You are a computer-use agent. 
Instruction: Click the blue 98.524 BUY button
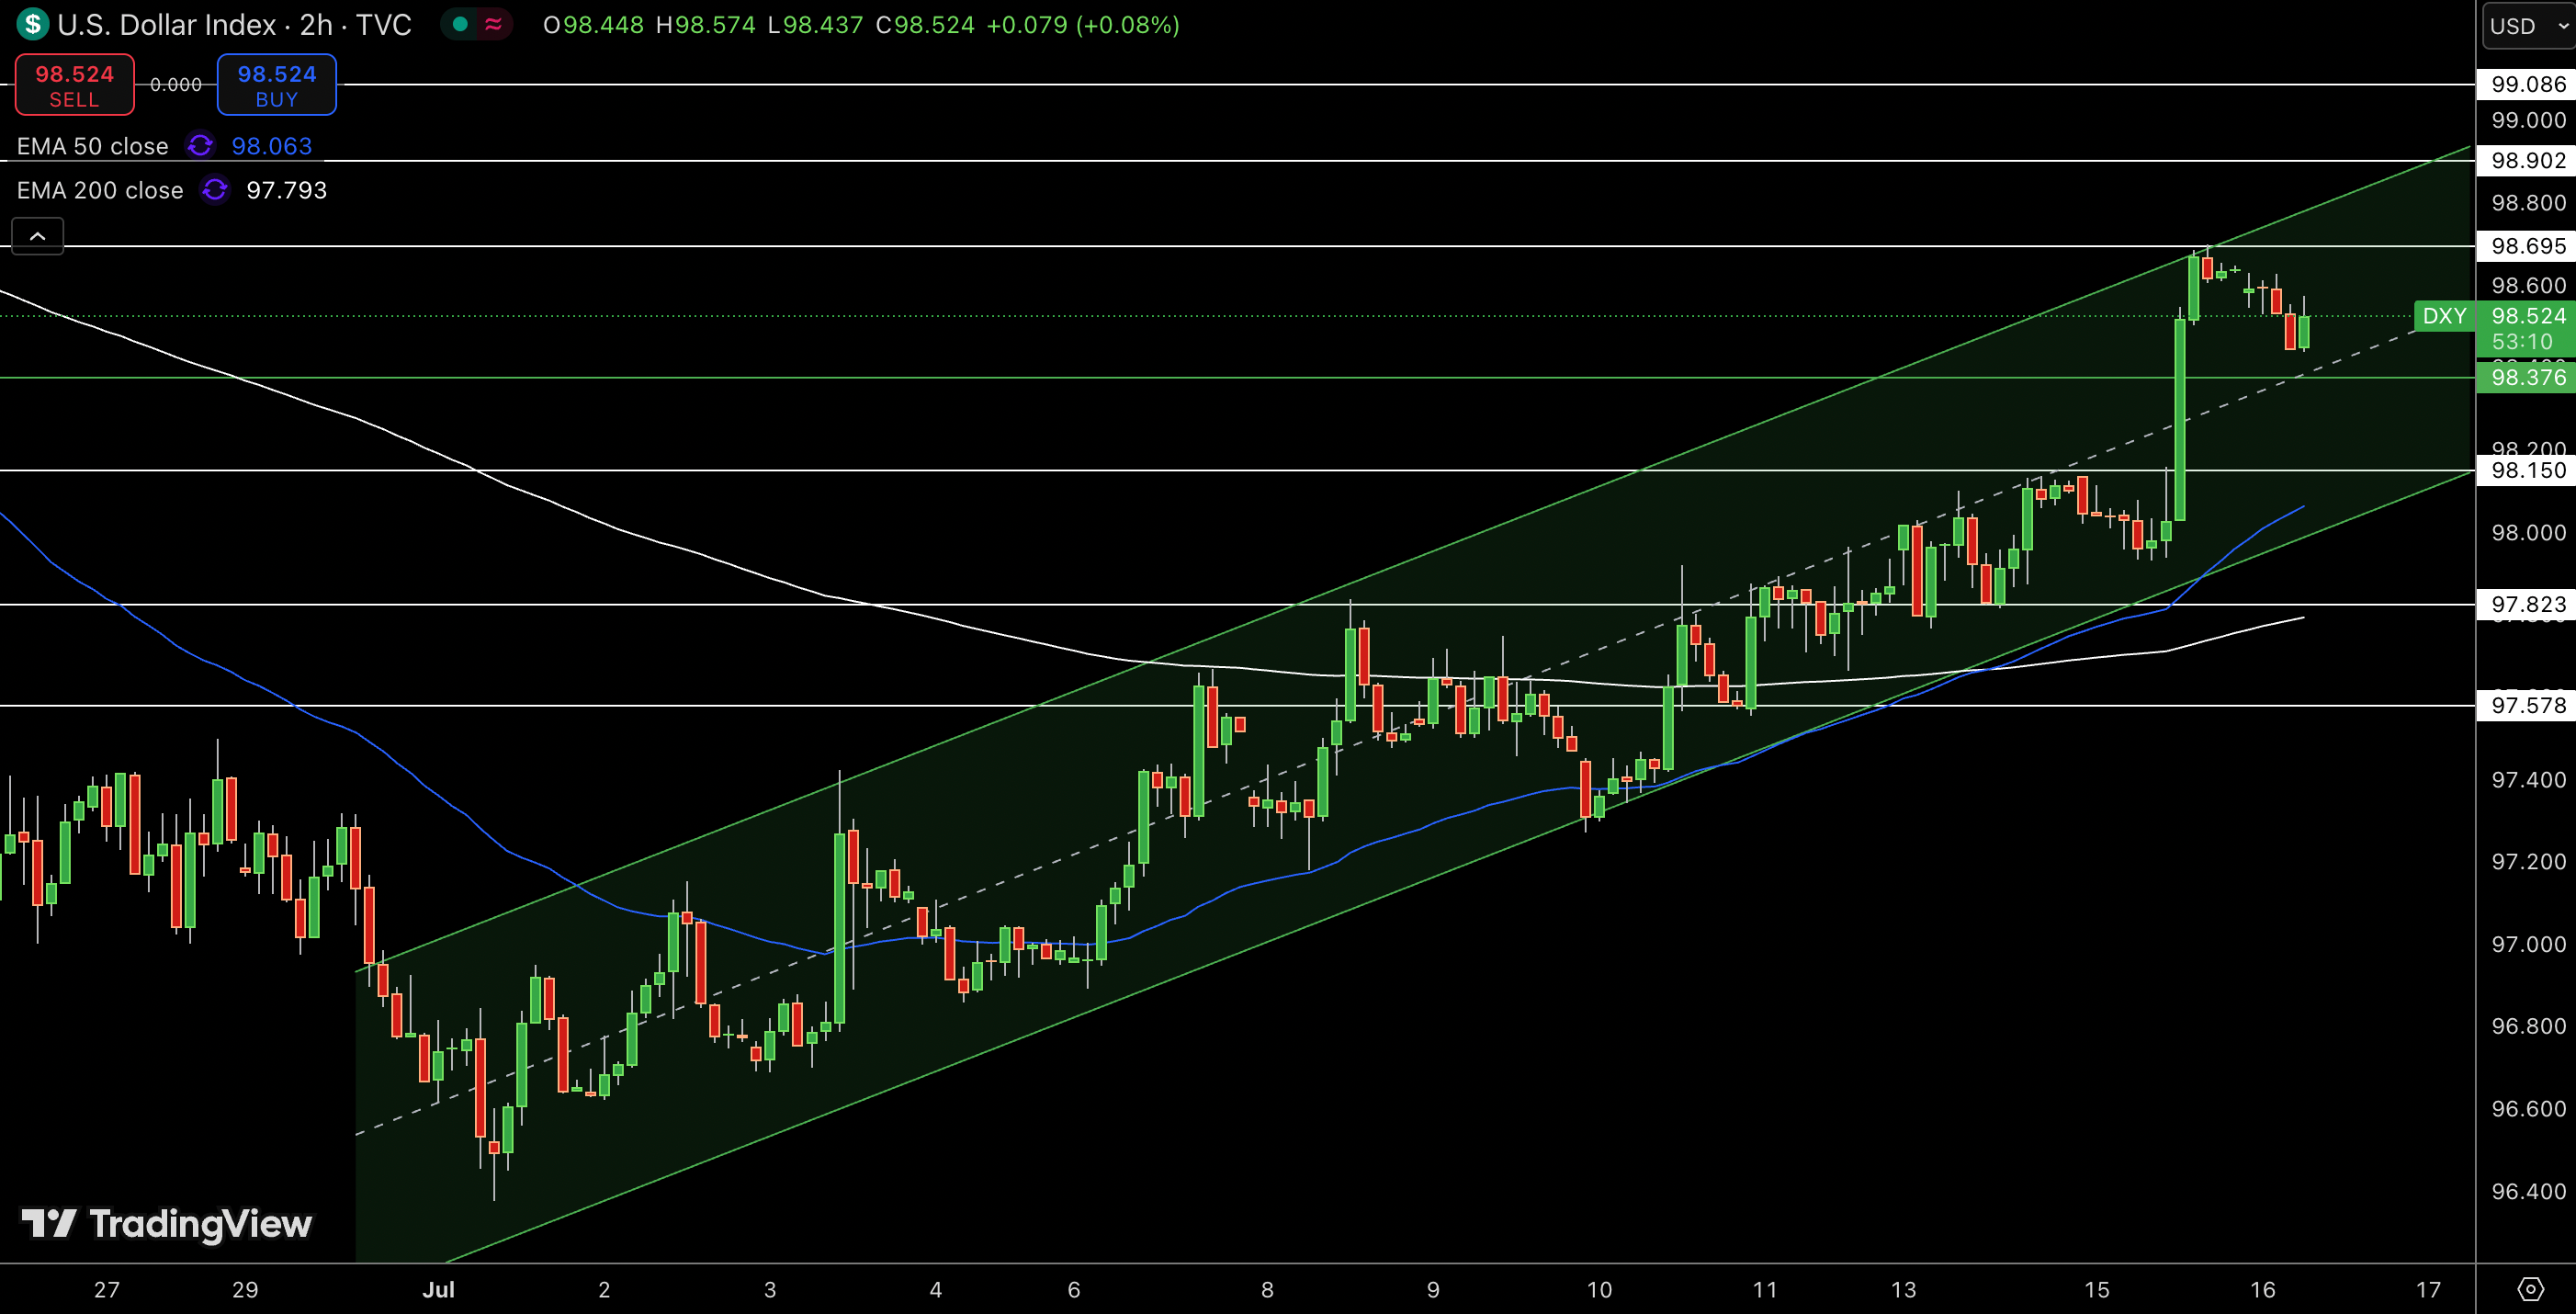coord(277,85)
